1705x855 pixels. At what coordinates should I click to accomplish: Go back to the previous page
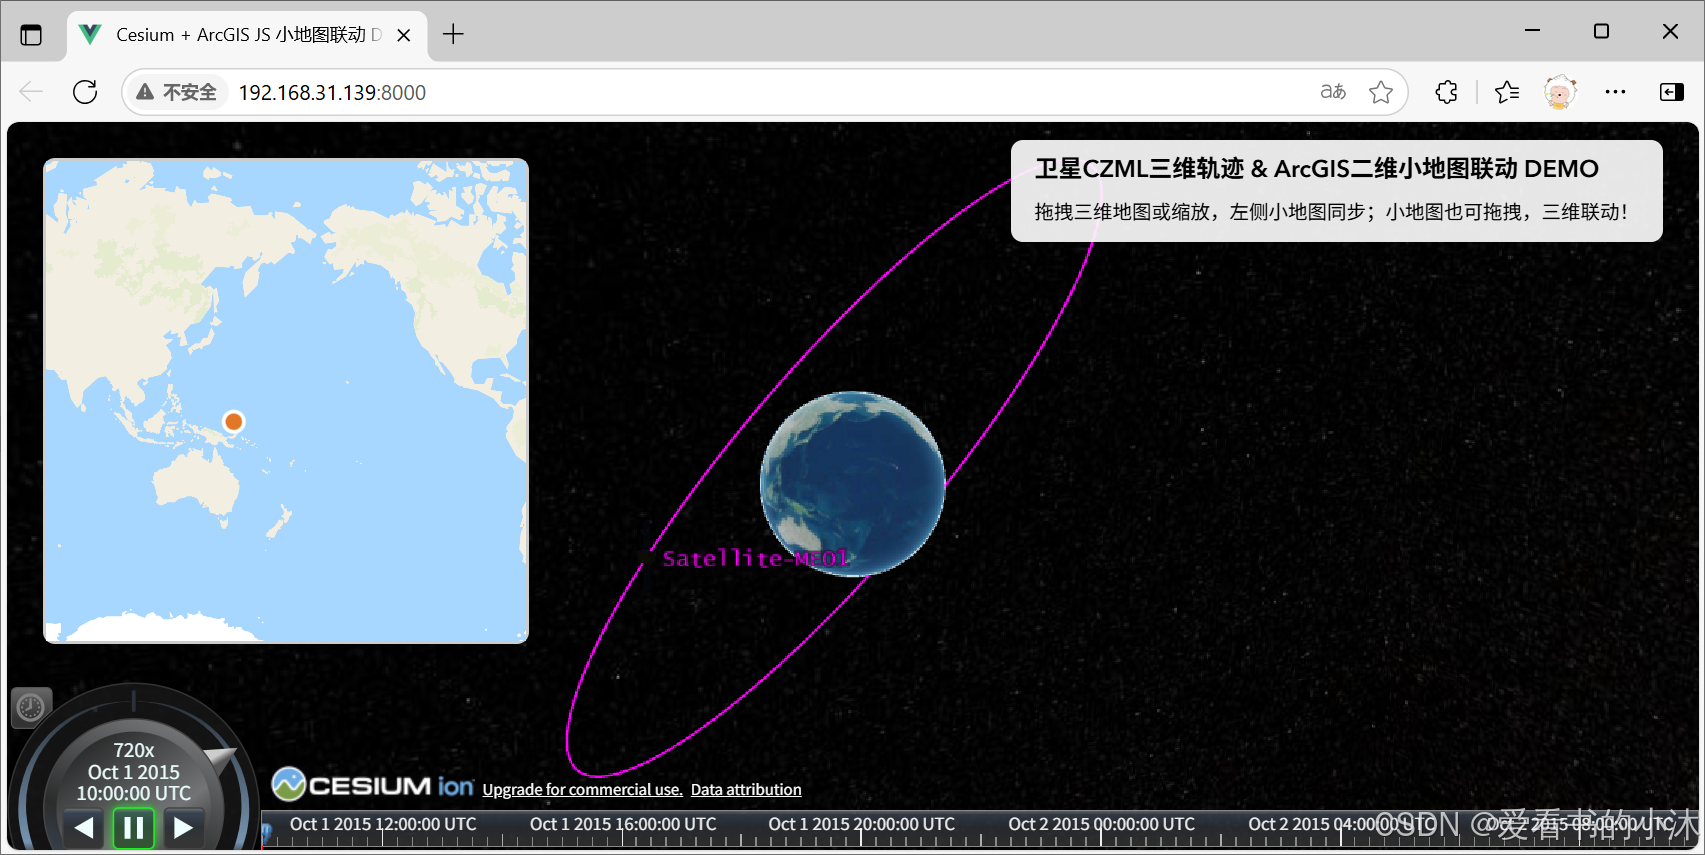pyautogui.click(x=31, y=92)
